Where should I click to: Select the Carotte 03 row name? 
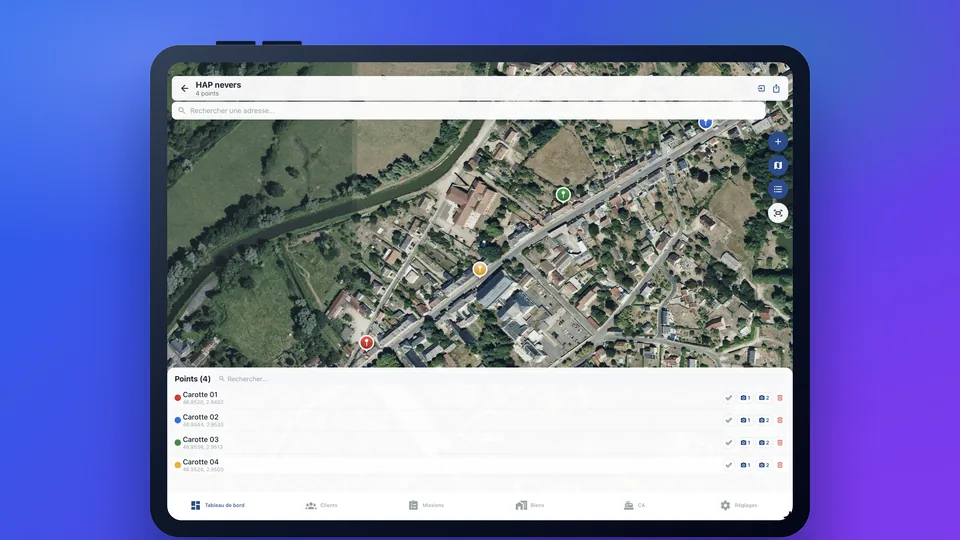click(x=200, y=440)
